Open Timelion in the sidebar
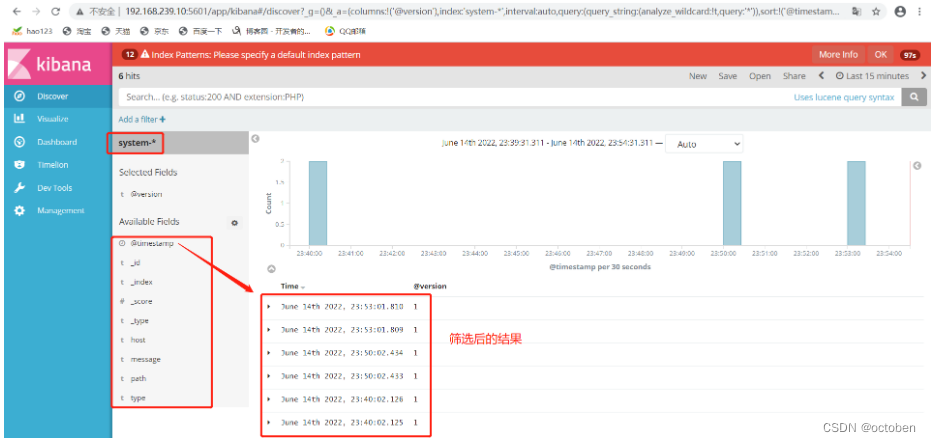931x442 pixels. [53, 165]
